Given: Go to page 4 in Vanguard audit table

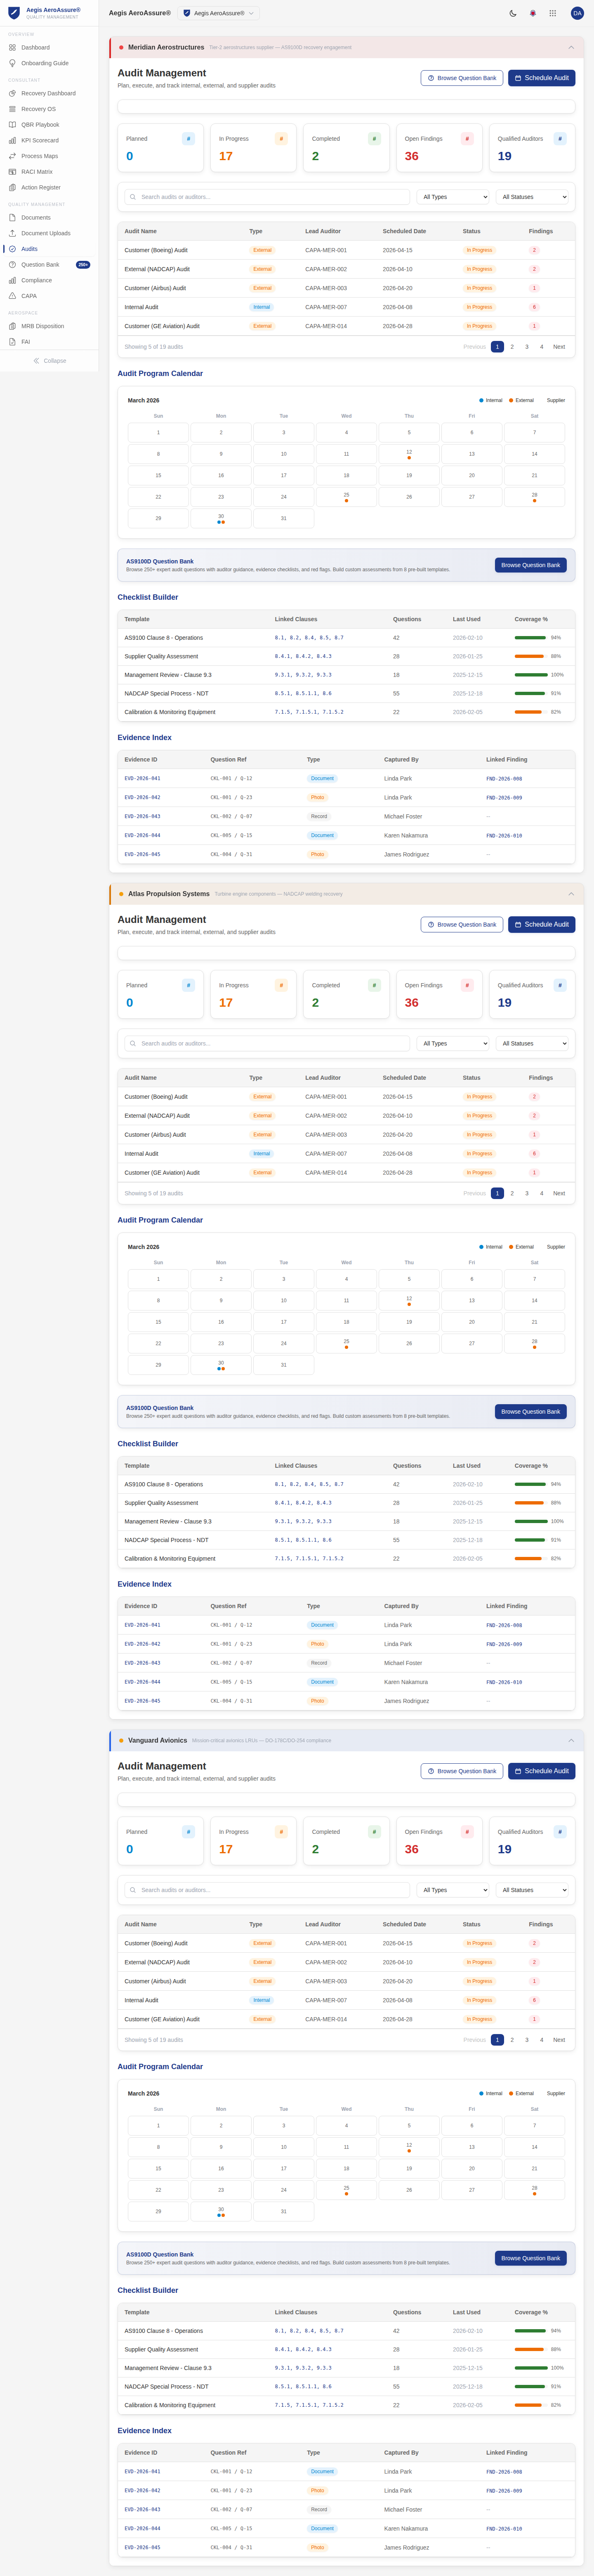Looking at the screenshot, I should coord(542,2040).
